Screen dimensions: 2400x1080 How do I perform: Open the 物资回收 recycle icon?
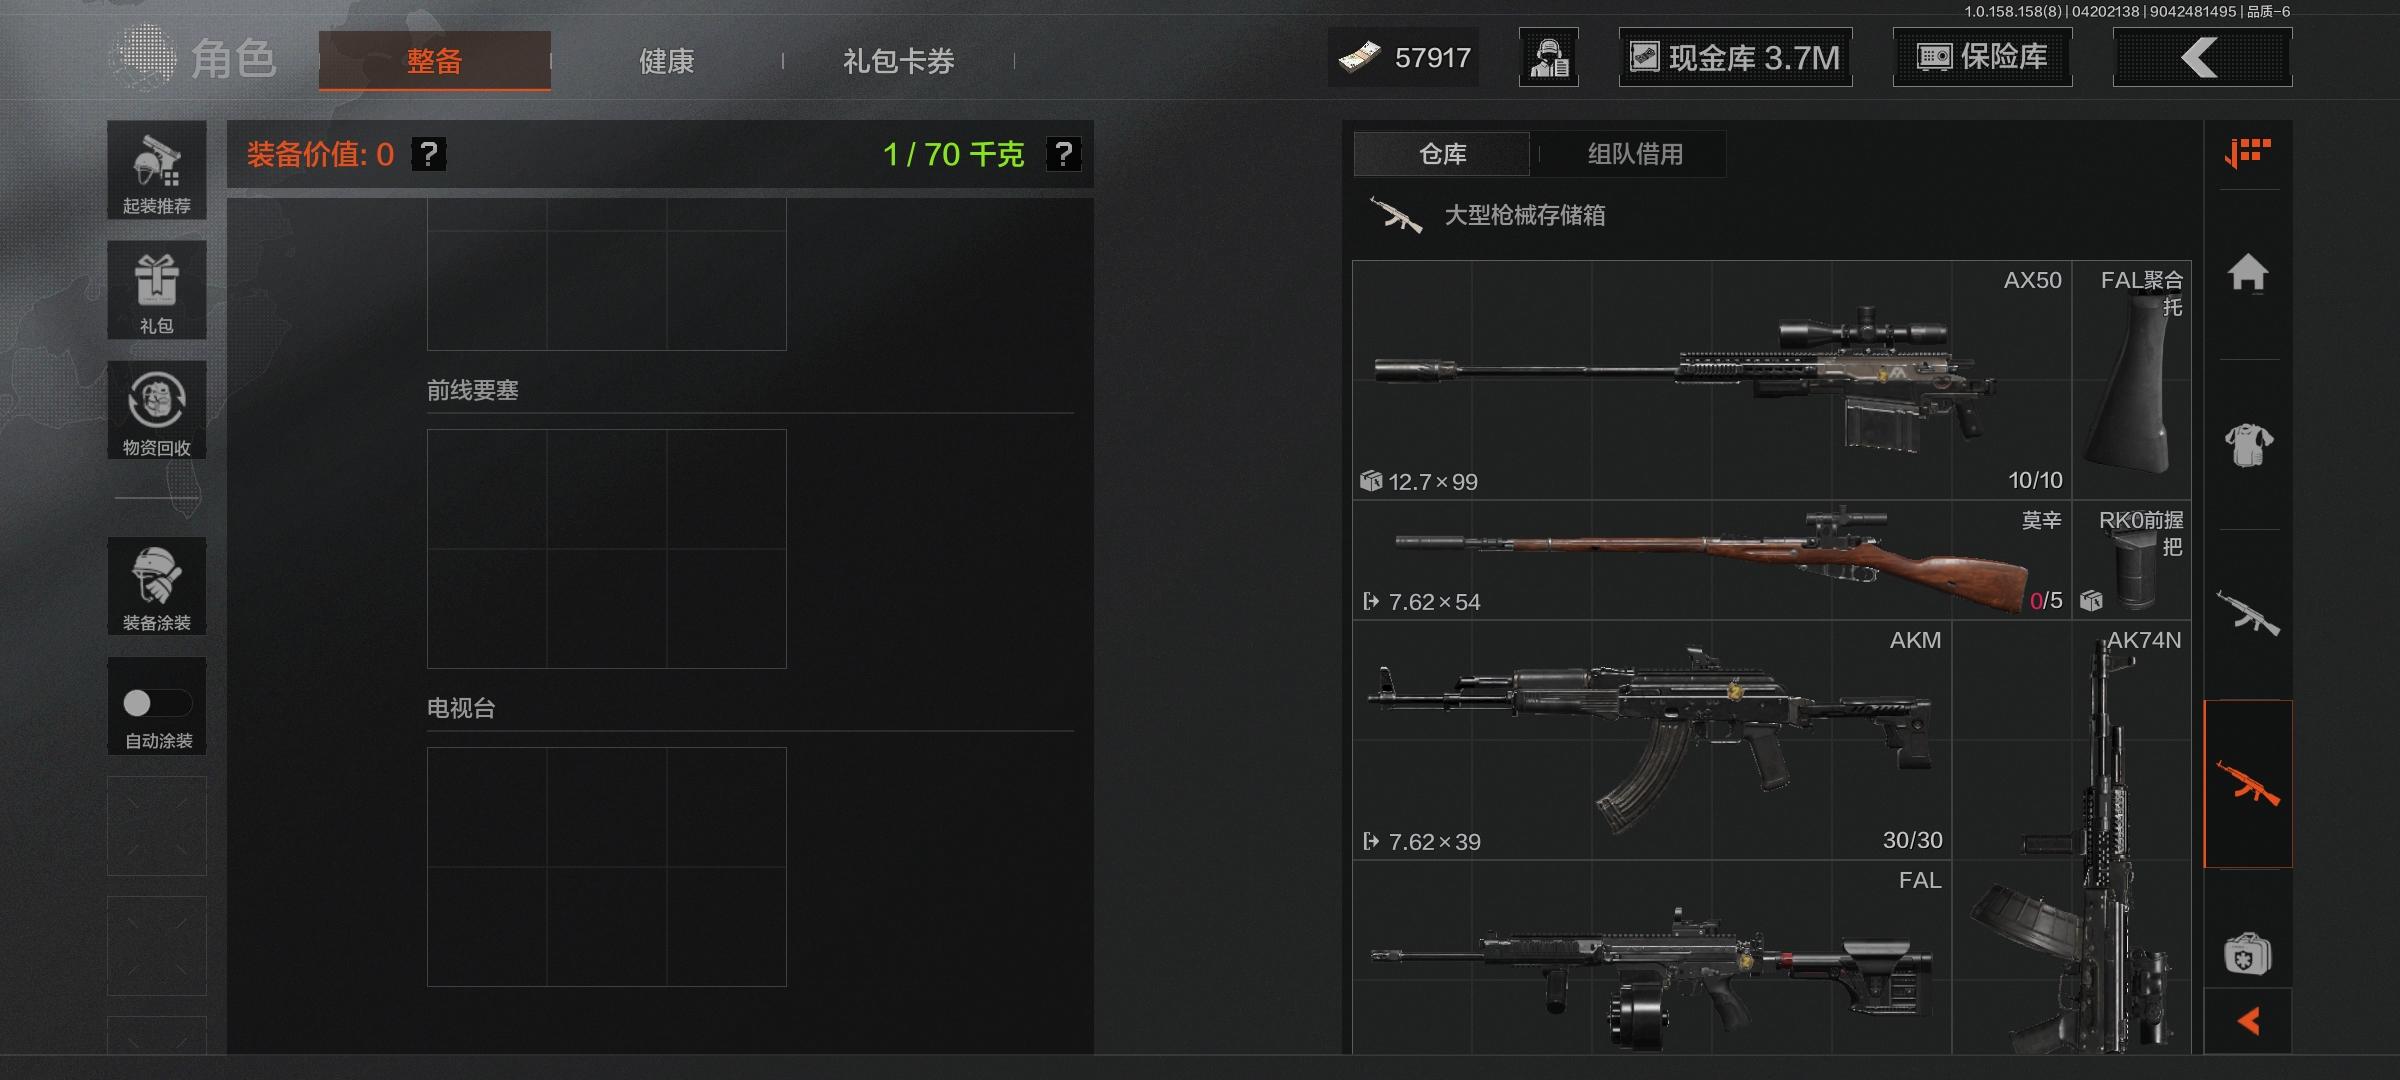point(157,410)
